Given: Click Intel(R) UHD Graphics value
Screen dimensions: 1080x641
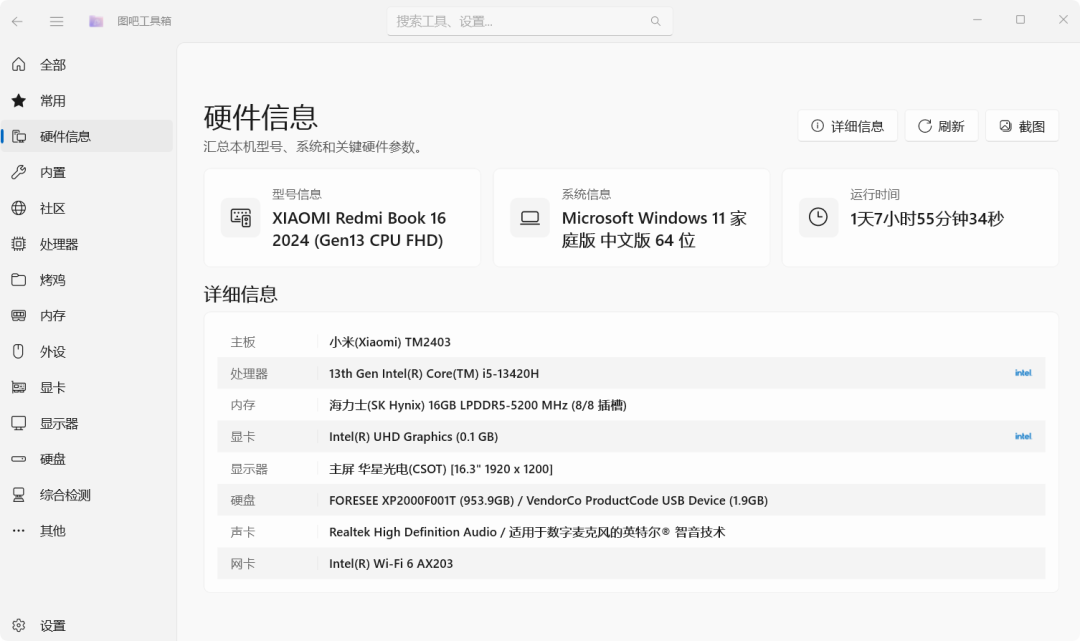Looking at the screenshot, I should [413, 437].
